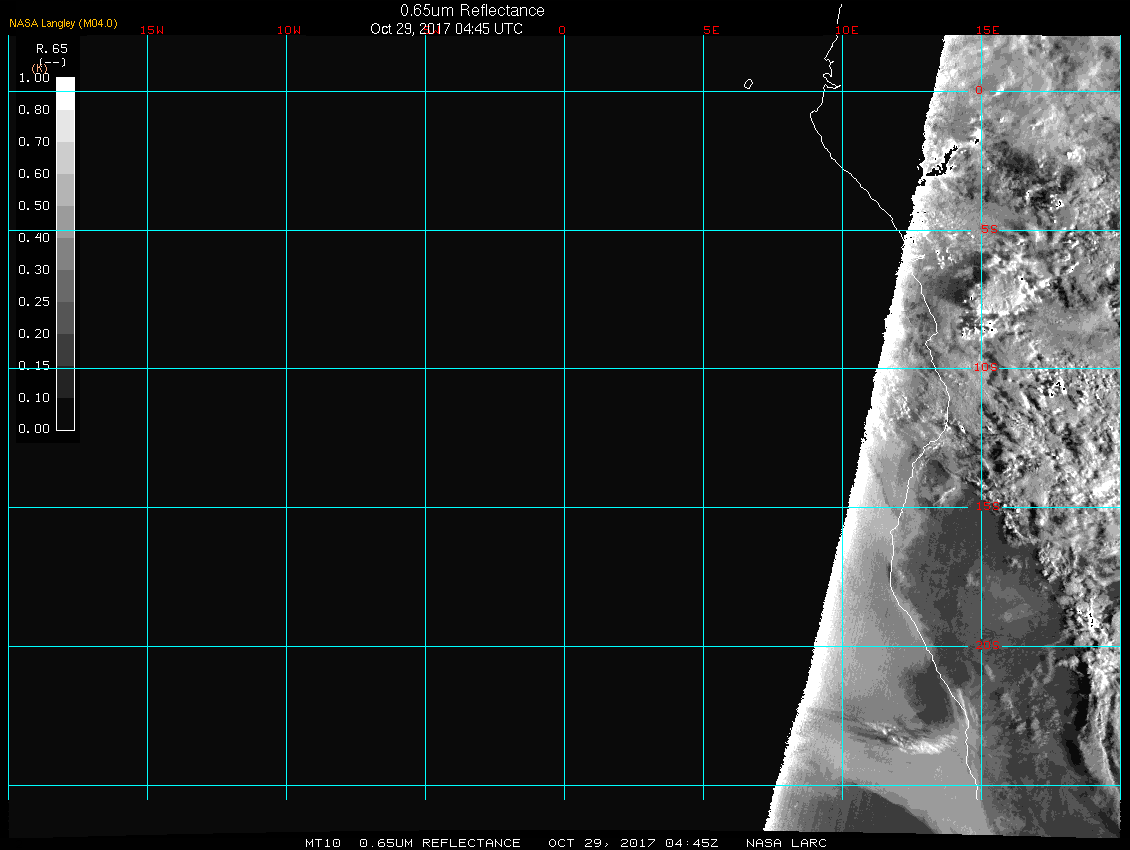Click the 0.10 value on the colorbar
This screenshot has height=850, width=1130.
34,398
